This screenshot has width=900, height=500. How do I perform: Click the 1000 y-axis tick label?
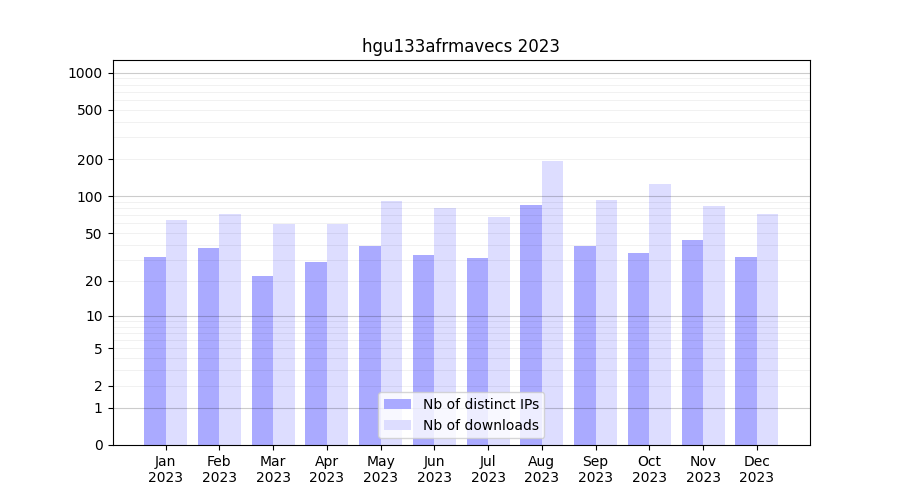coord(85,73)
